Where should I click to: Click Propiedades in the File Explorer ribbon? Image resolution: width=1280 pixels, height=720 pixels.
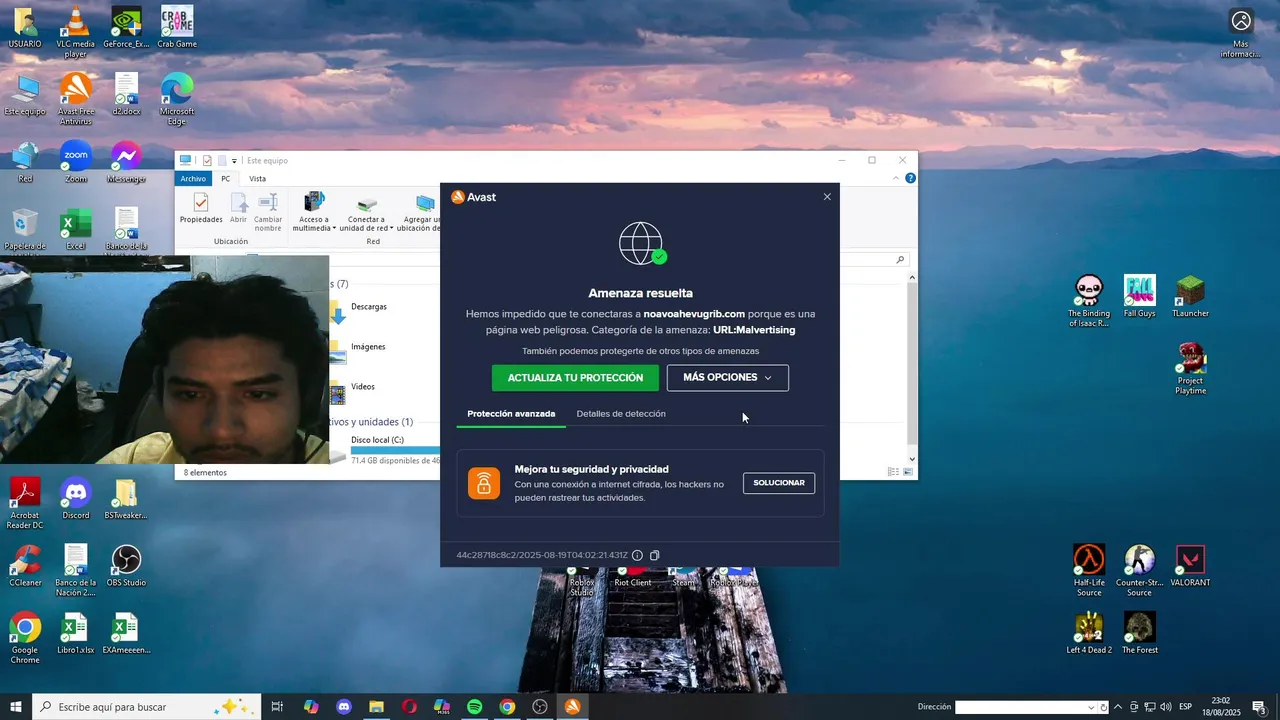[x=201, y=210]
